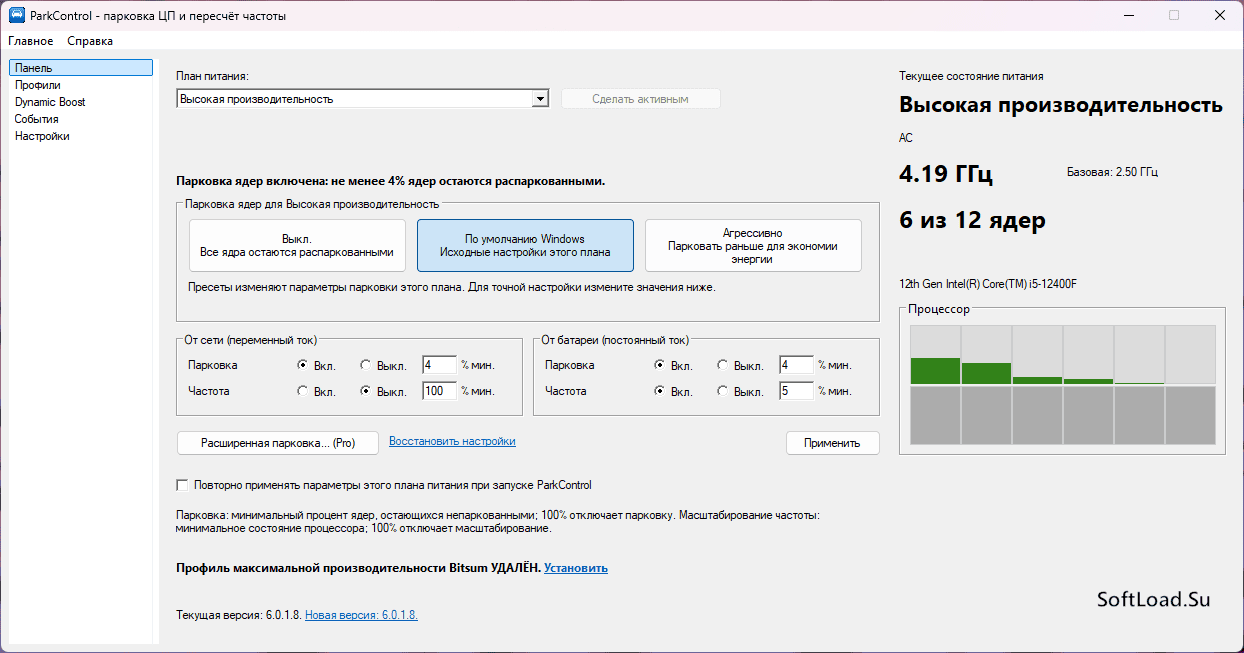The height and width of the screenshot is (653, 1244).
Task: Toggle reapply settings at ParkControl launch checkbox
Action: (x=182, y=485)
